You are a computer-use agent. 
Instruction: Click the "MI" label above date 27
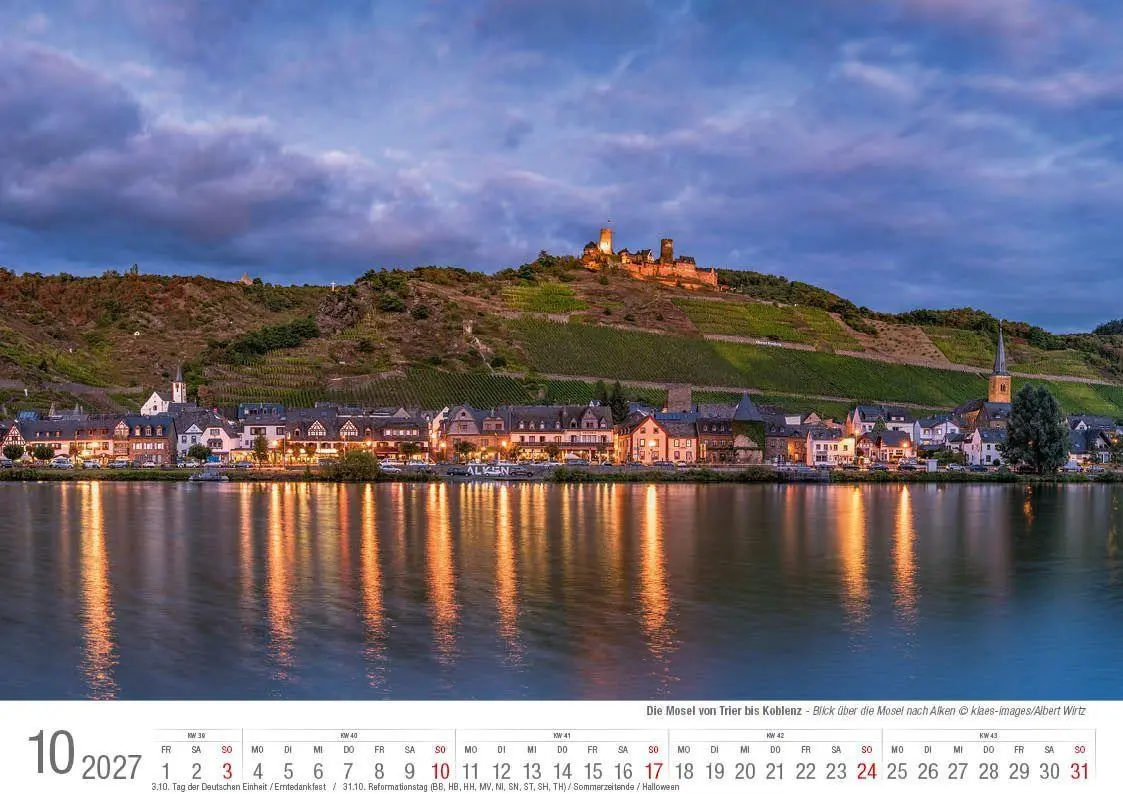pos(958,750)
